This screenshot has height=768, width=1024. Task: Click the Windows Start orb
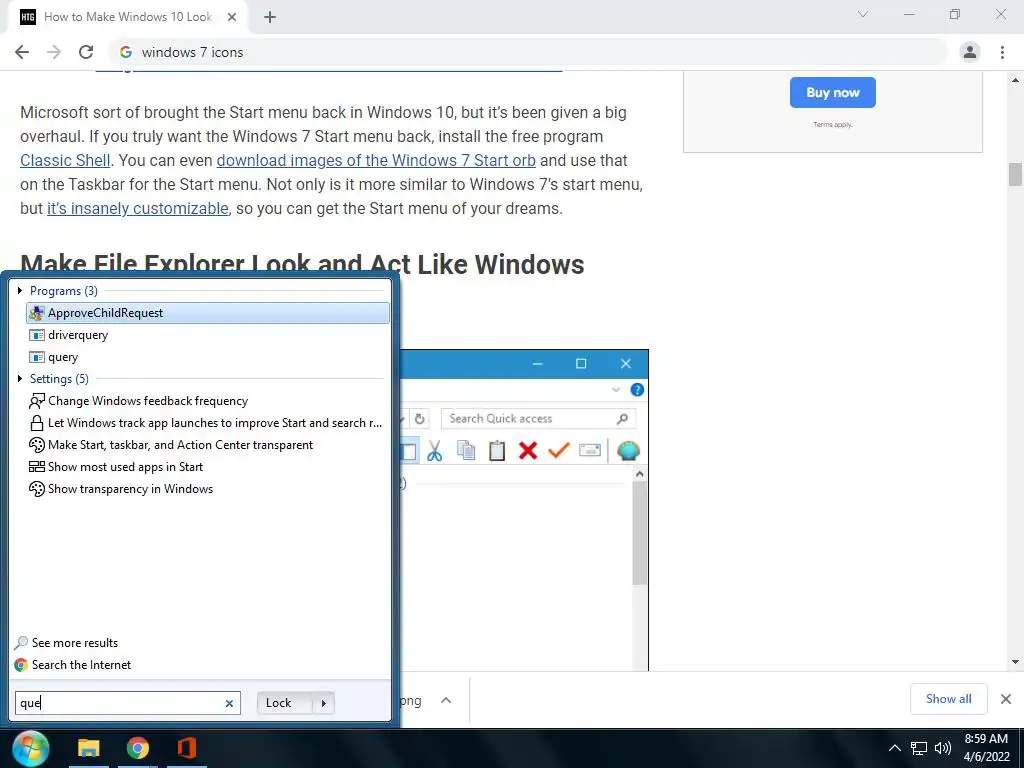(x=30, y=748)
